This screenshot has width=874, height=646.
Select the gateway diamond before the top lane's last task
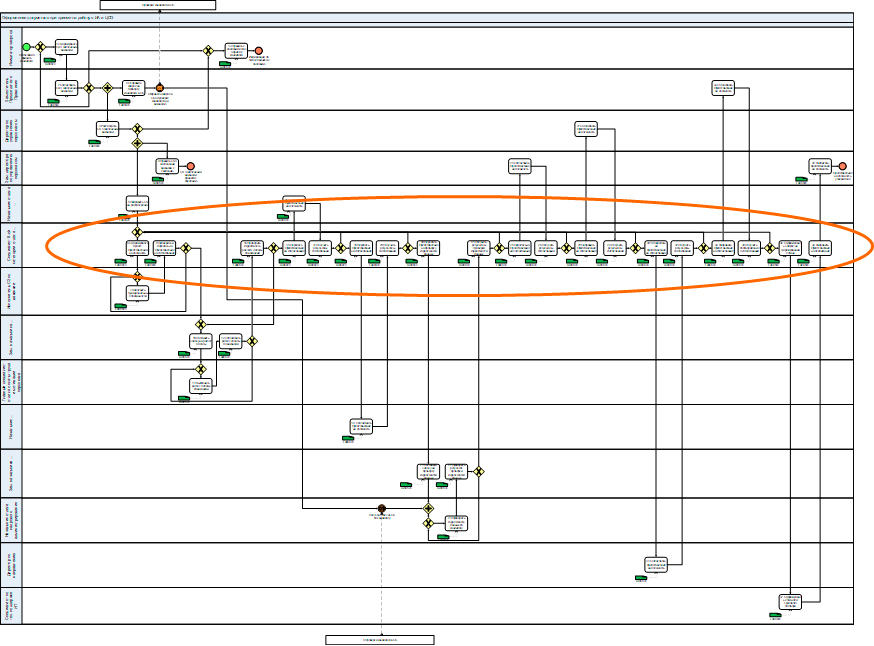click(x=208, y=50)
